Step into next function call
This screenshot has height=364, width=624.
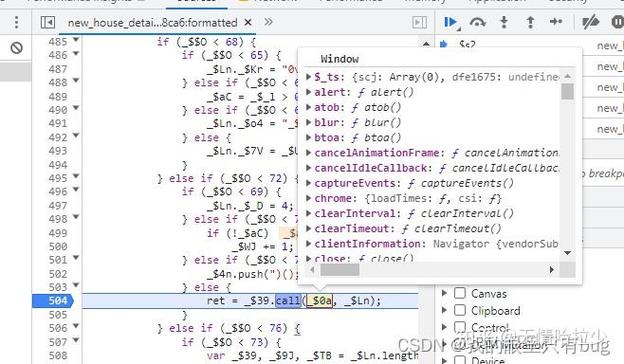[x=504, y=22]
